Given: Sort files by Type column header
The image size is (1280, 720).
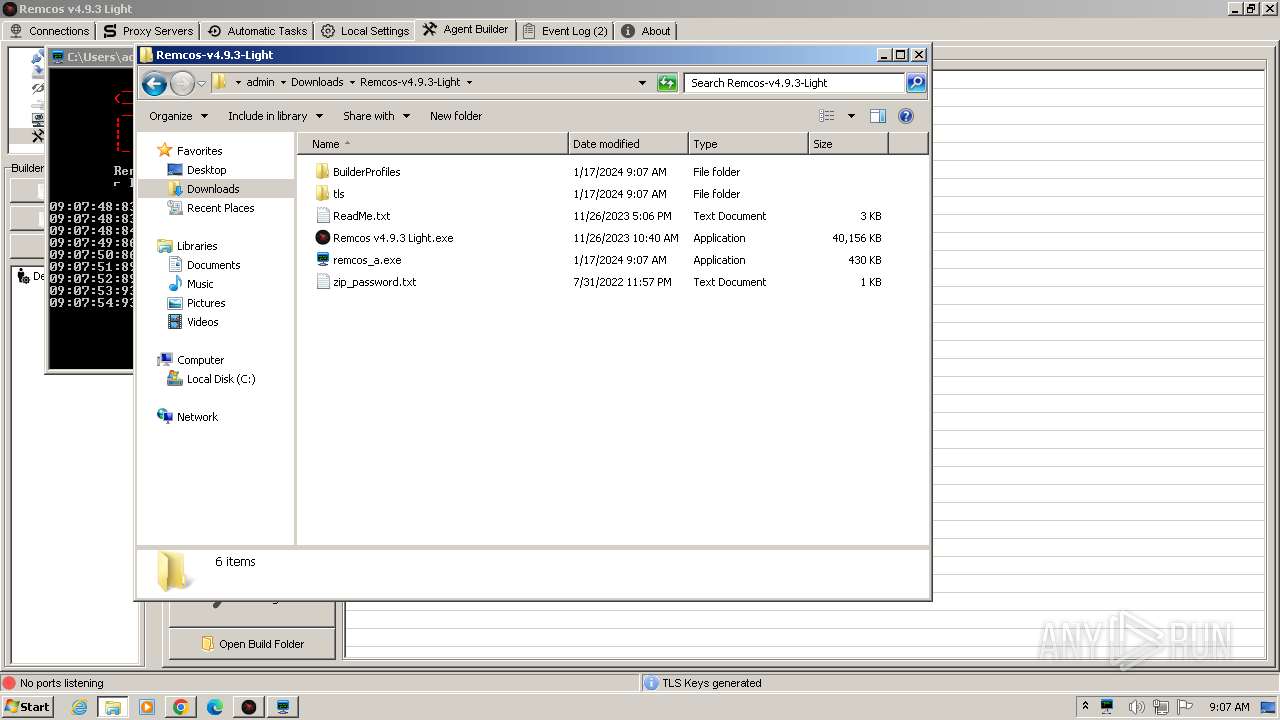Looking at the screenshot, I should pyautogui.click(x=748, y=144).
